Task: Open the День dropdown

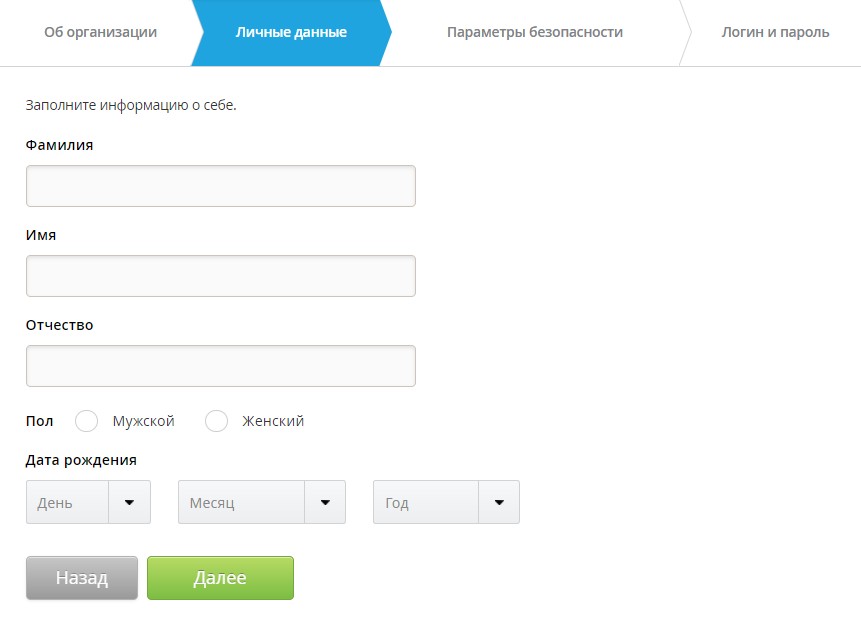Action: pyautogui.click(x=88, y=503)
